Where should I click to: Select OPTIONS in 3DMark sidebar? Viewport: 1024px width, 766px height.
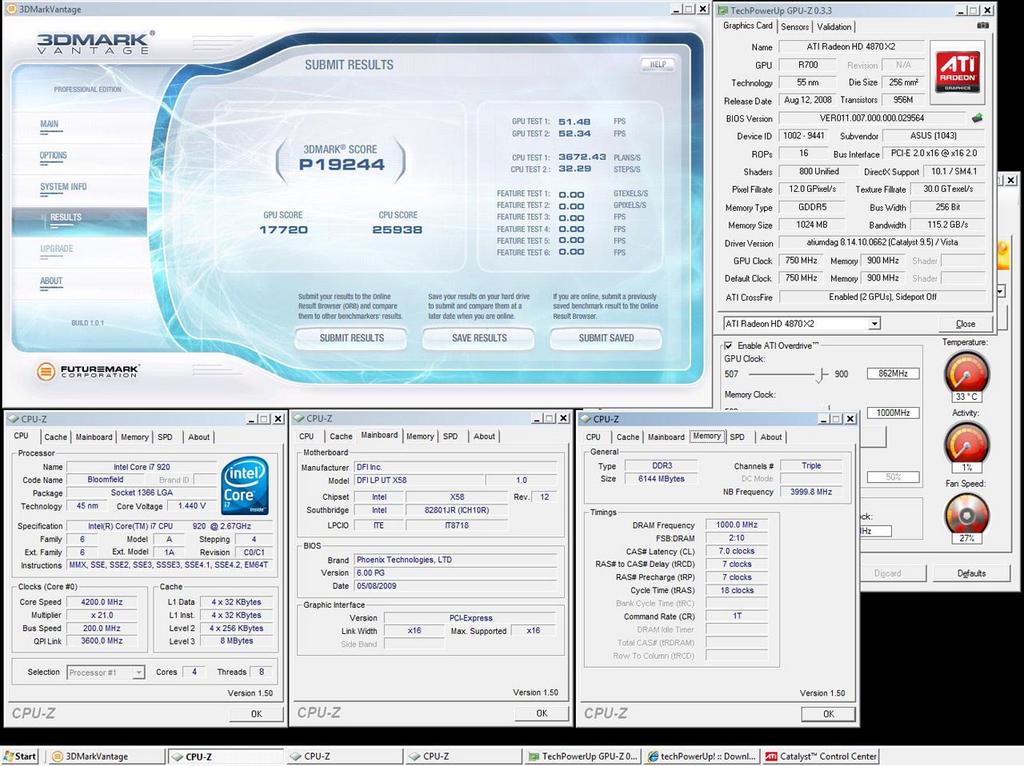pyautogui.click(x=53, y=155)
